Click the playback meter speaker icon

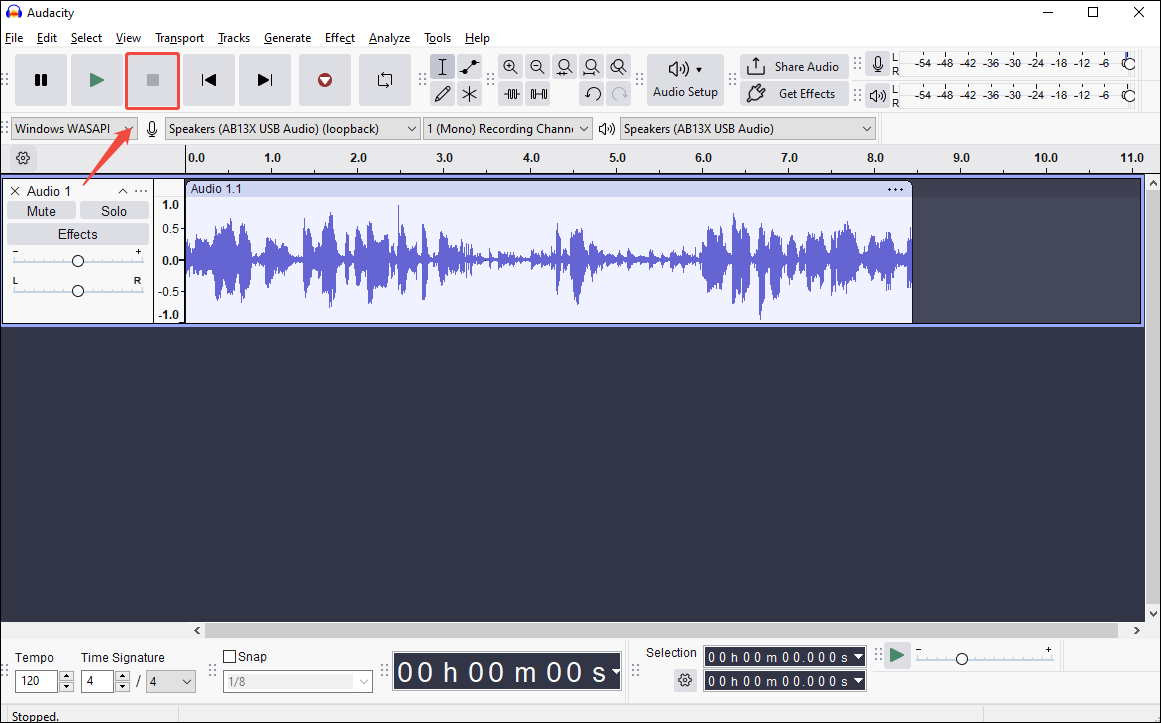point(877,95)
